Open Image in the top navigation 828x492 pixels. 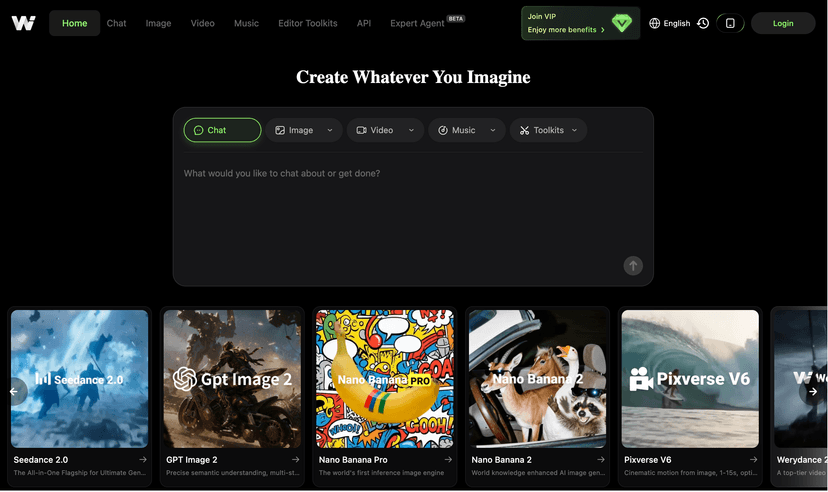158,23
